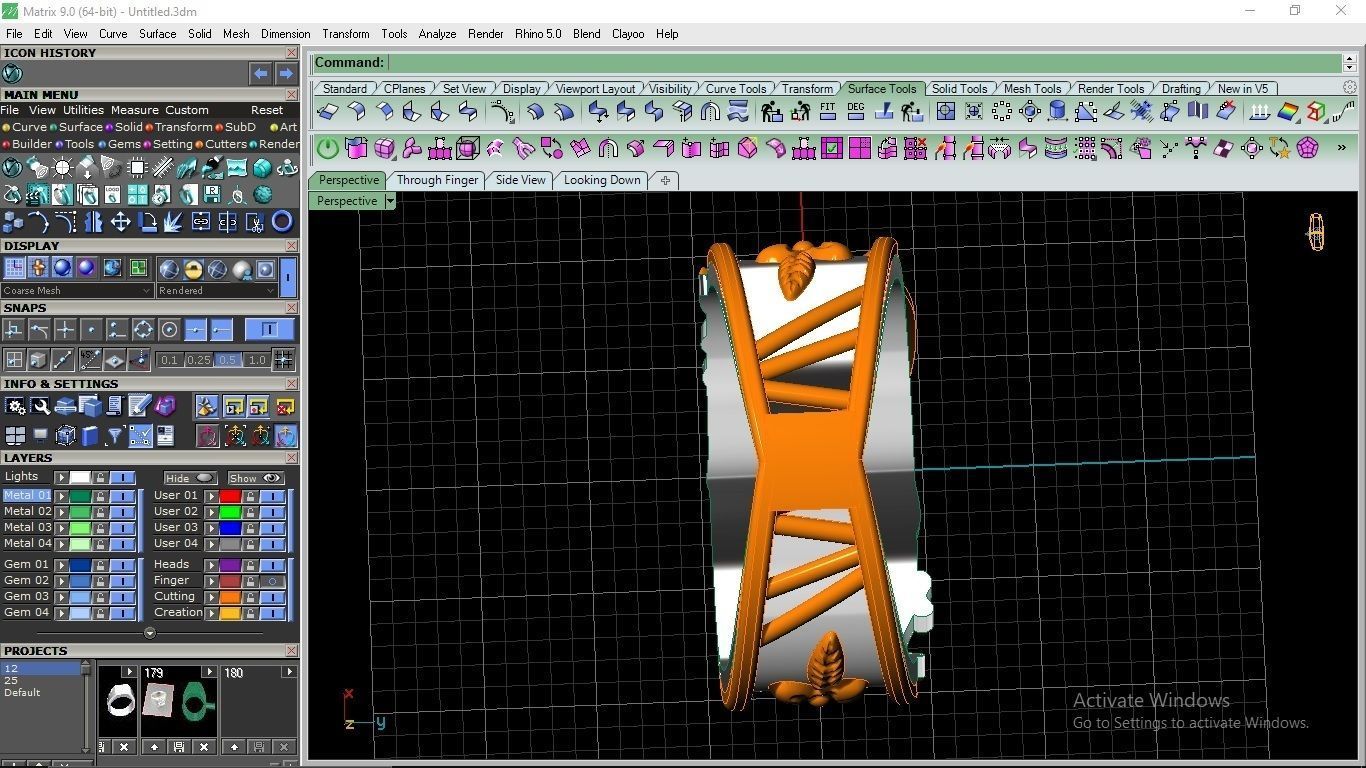Viewport: 1366px width, 768px height.
Task: Click the rainbow surface analysis icon
Action: 1289,111
